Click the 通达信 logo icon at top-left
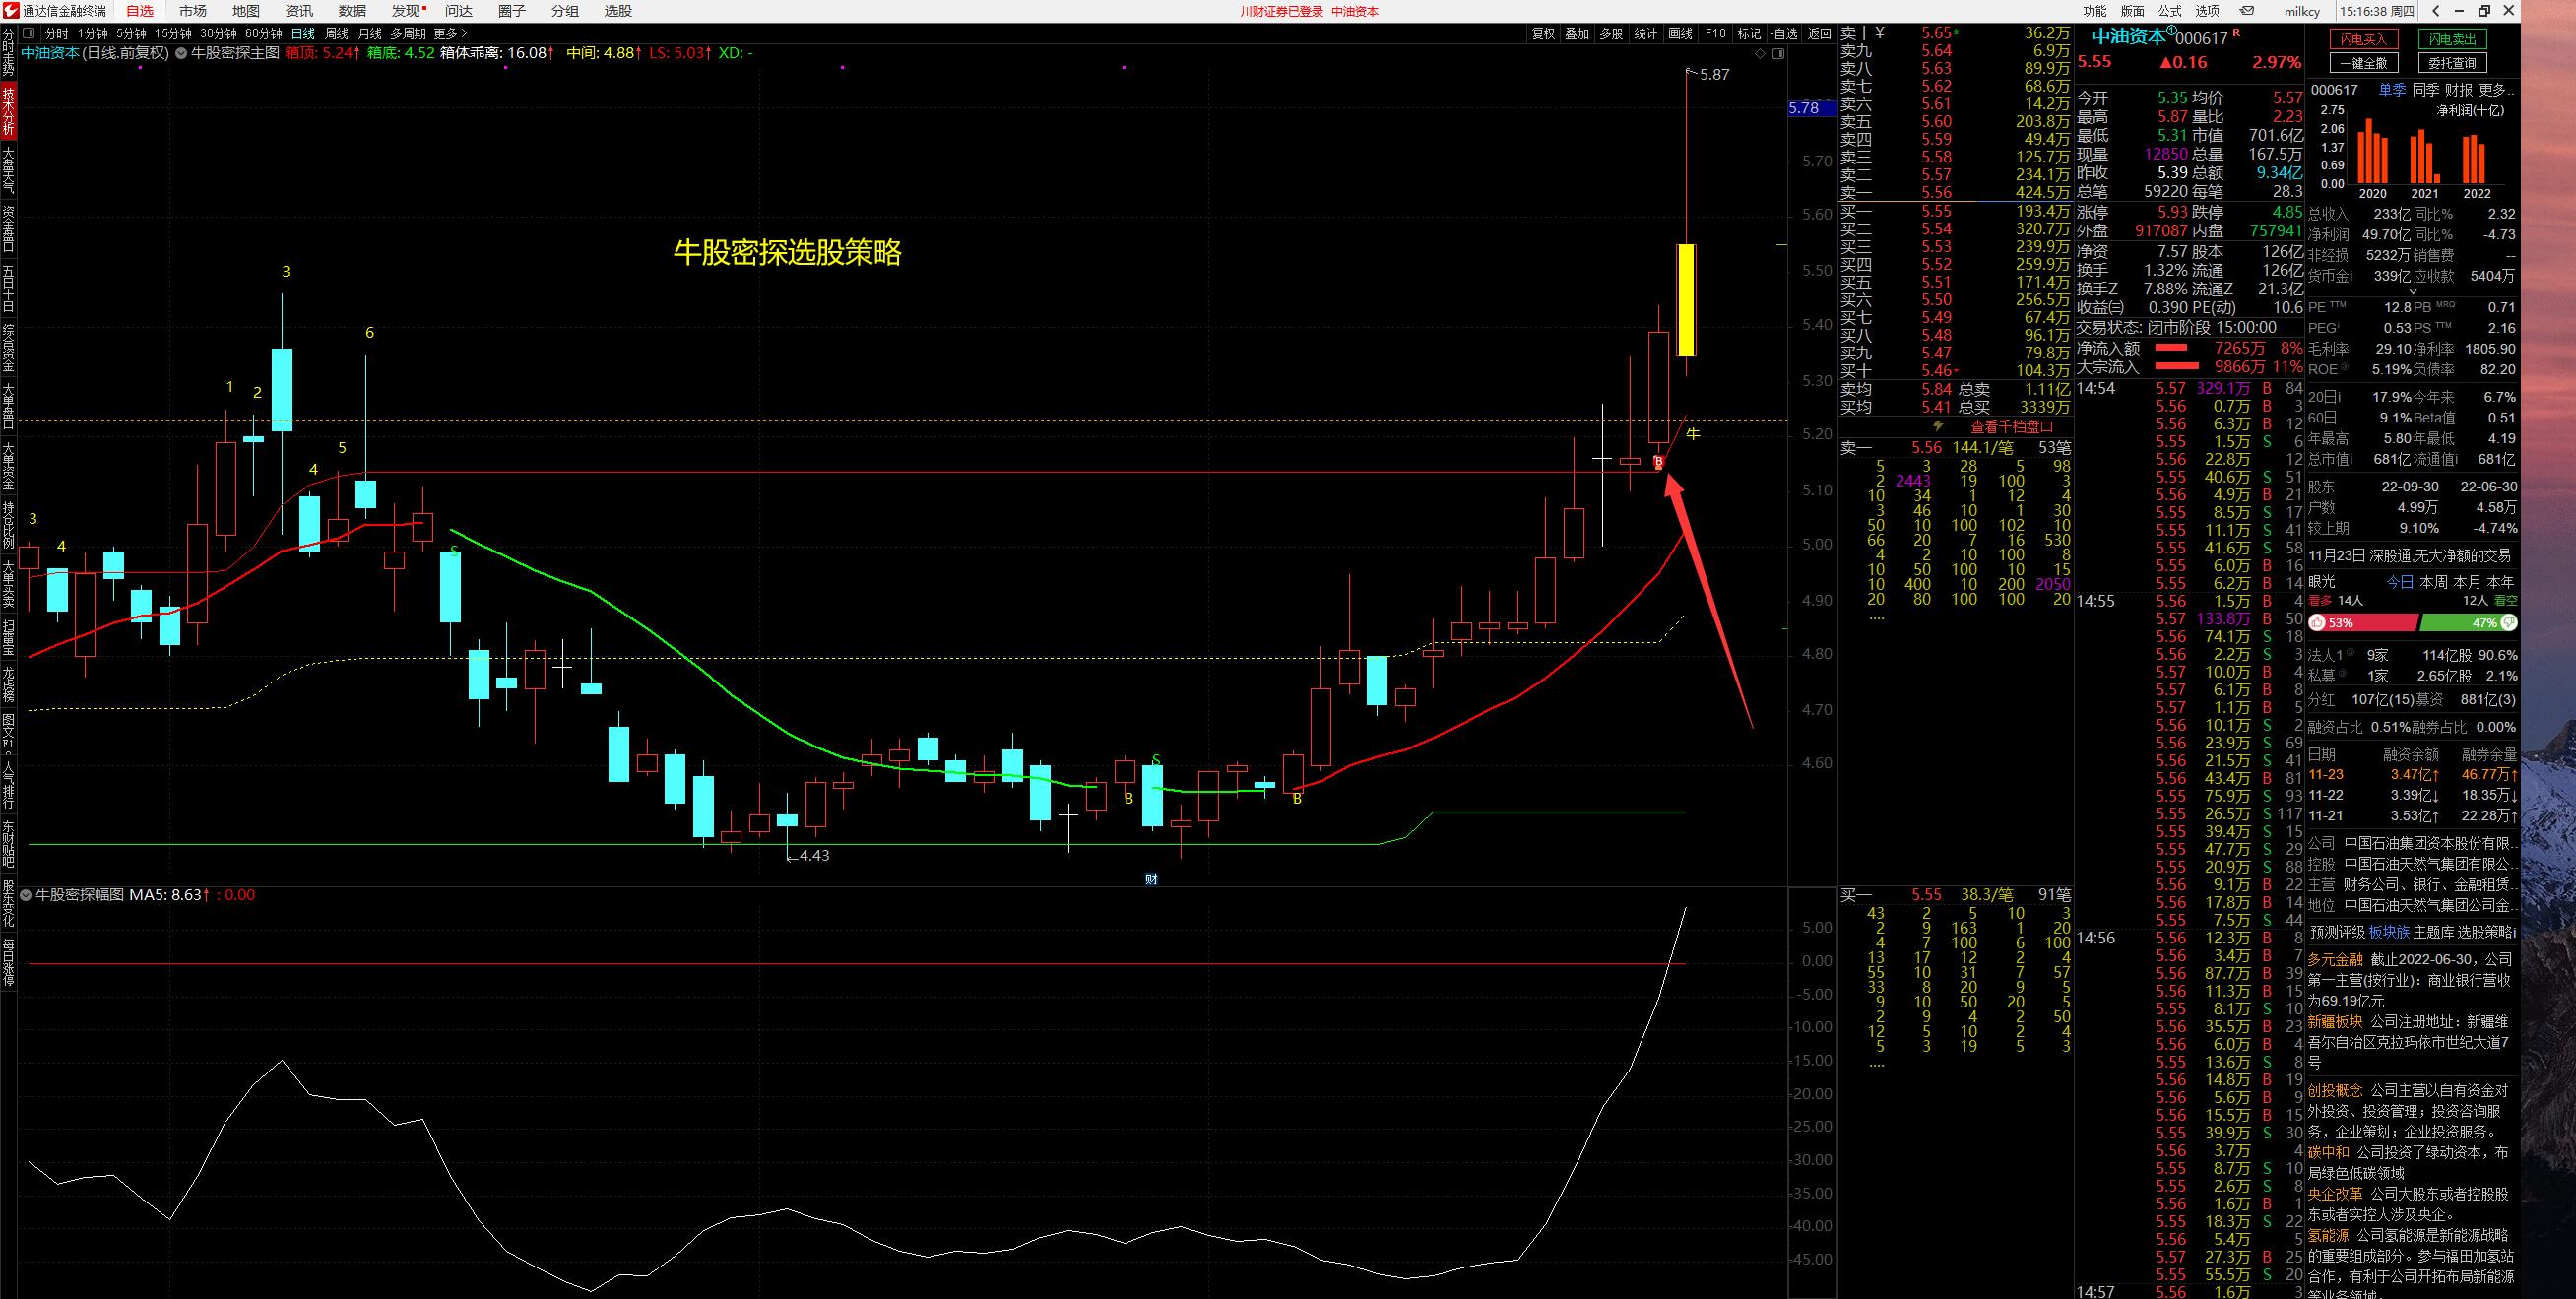The width and height of the screenshot is (2576, 1299). coord(11,11)
